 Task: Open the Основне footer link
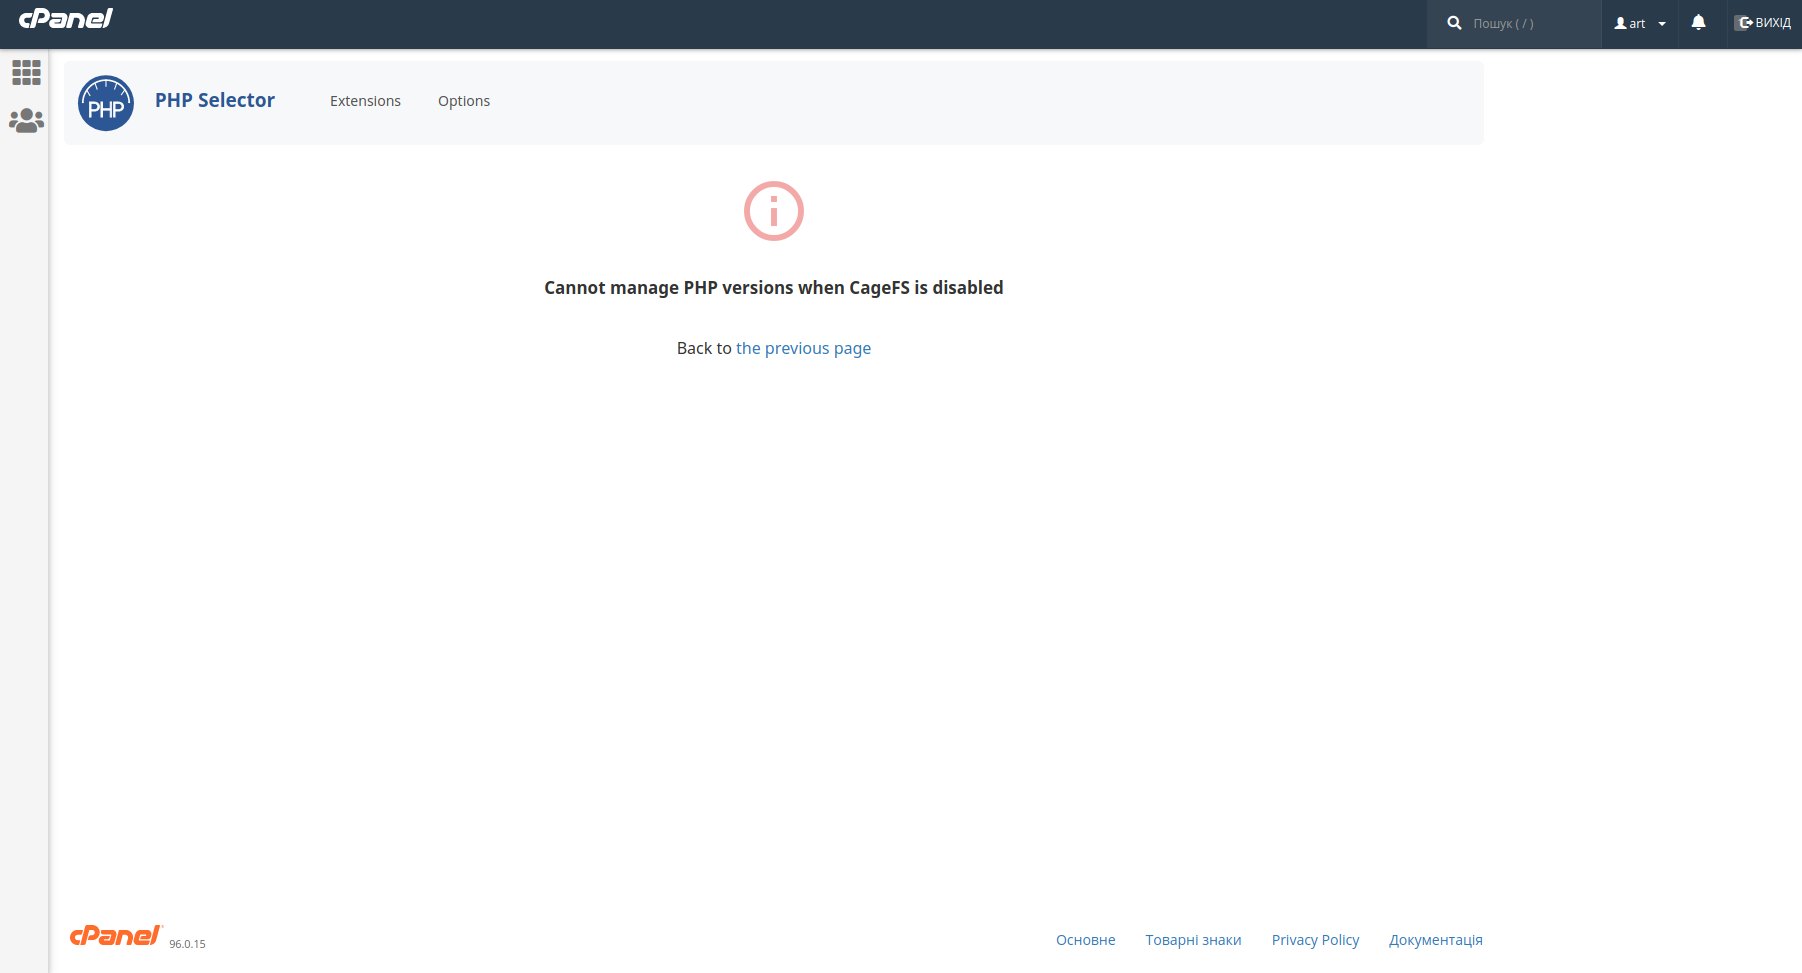coord(1086,940)
